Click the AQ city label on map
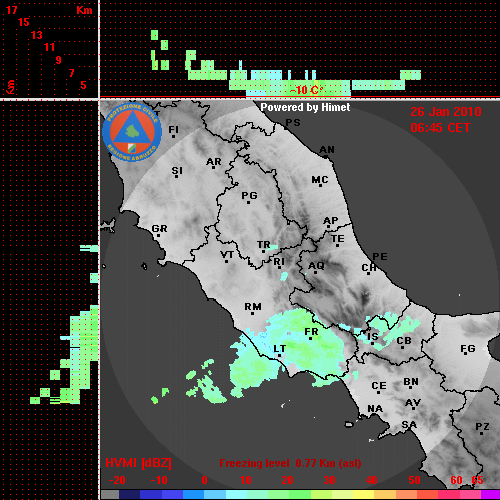Viewport: 500px width, 500px height. point(316,266)
